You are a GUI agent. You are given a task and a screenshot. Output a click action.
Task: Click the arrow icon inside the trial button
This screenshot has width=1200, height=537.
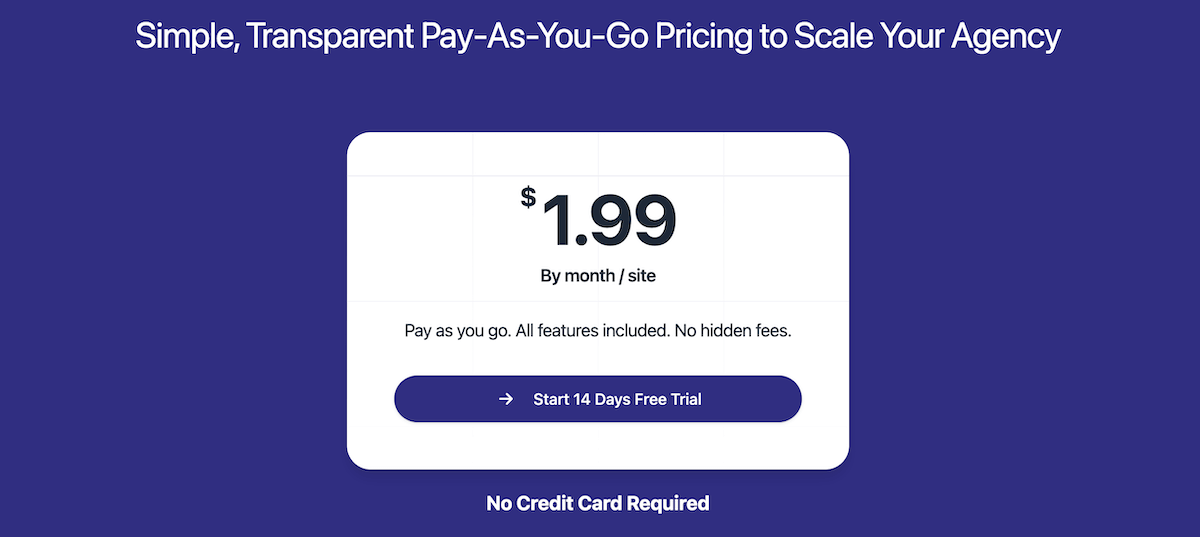pyautogui.click(x=506, y=399)
